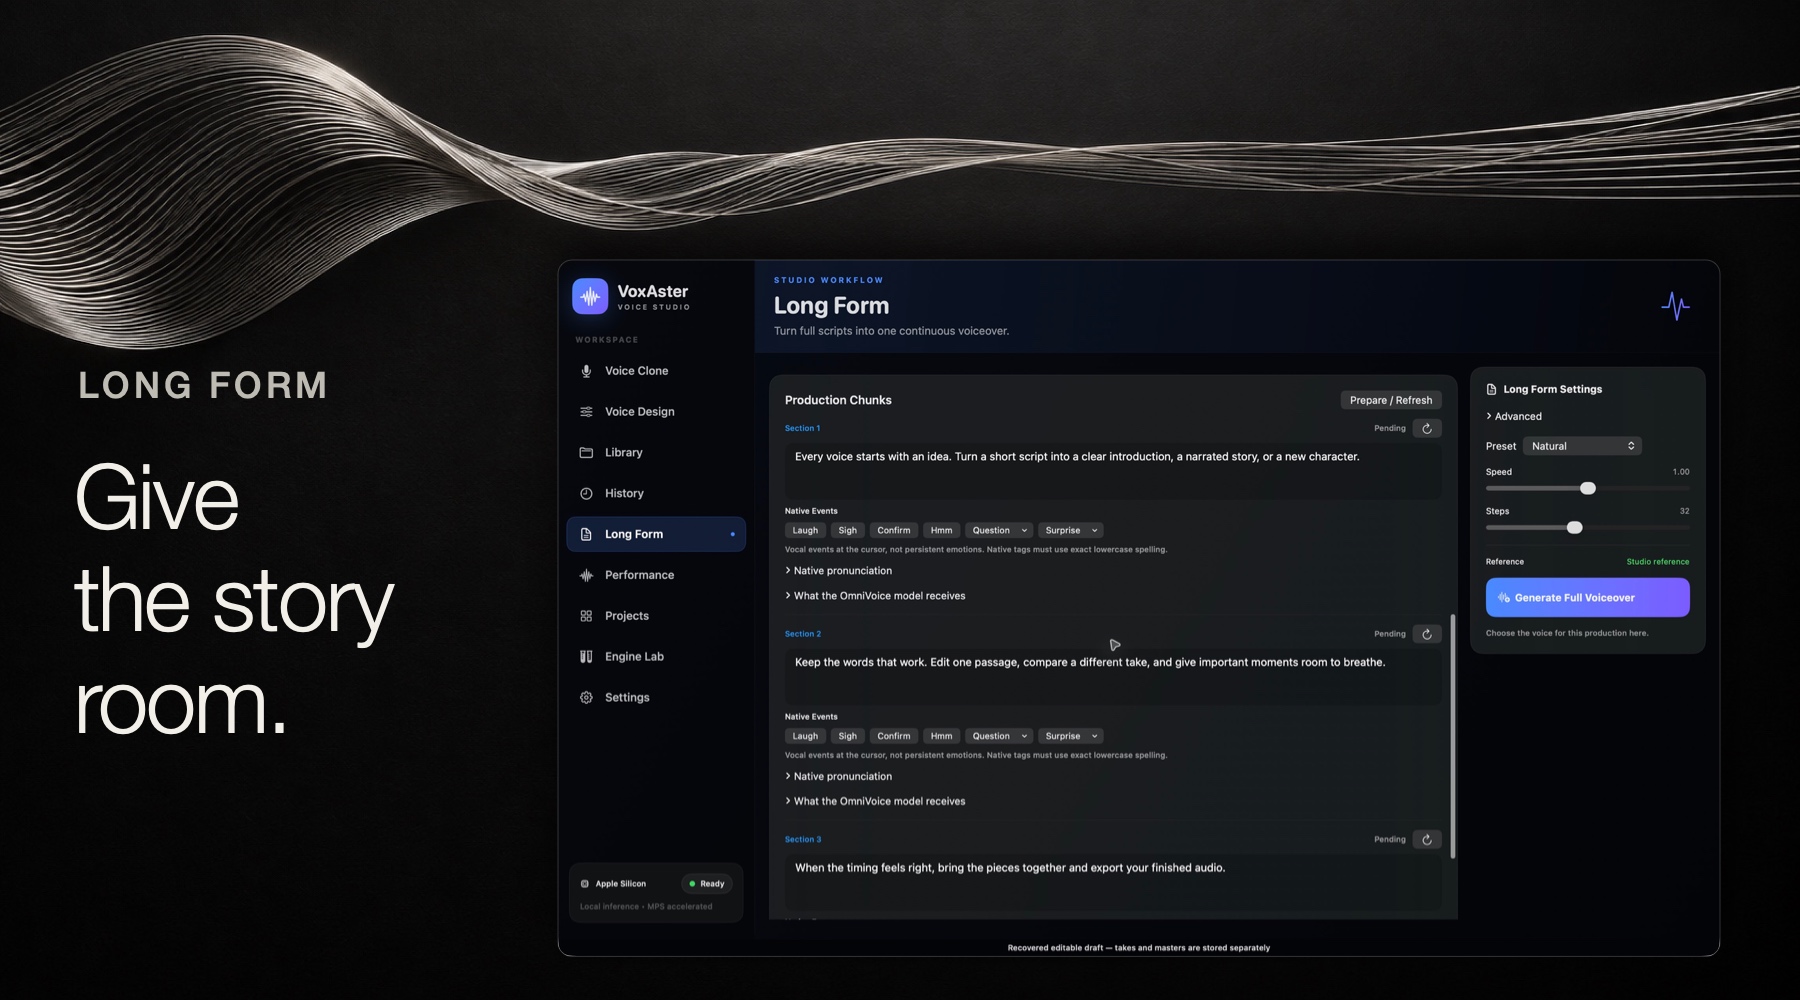This screenshot has height=1000, width=1800.
Task: Insert a Hmm event in Section 2
Action: 941,737
